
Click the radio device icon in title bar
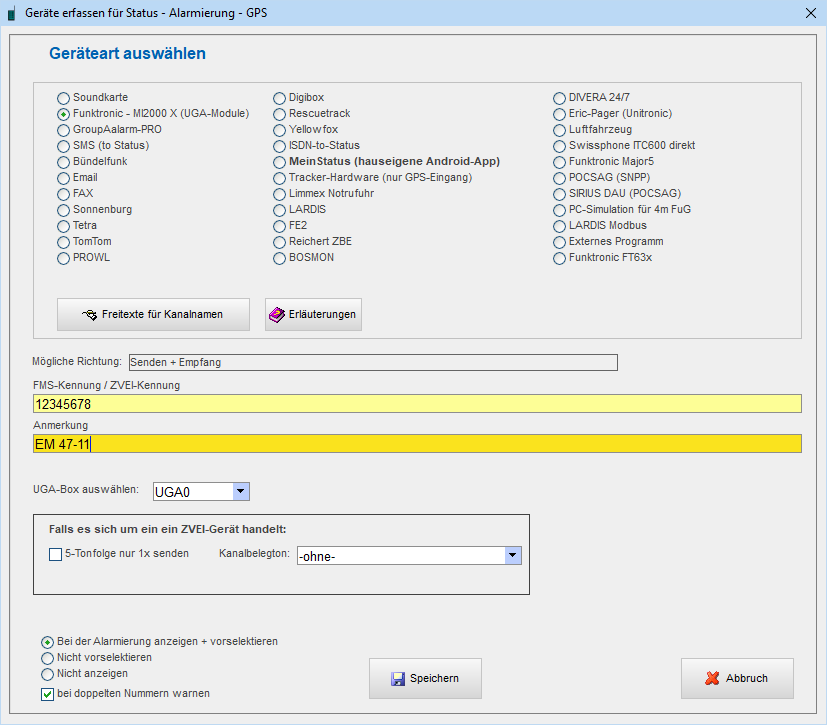11,14
